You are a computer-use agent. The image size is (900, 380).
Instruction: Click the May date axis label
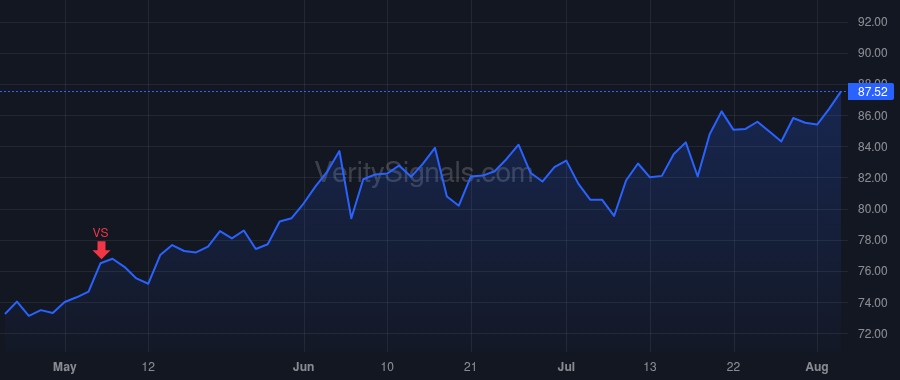[65, 367]
